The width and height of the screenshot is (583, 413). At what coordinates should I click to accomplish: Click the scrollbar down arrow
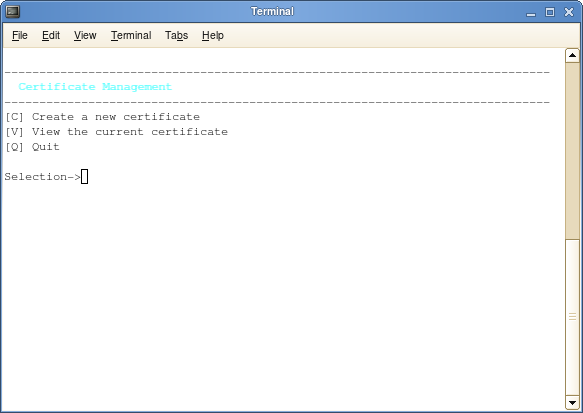click(x=572, y=403)
